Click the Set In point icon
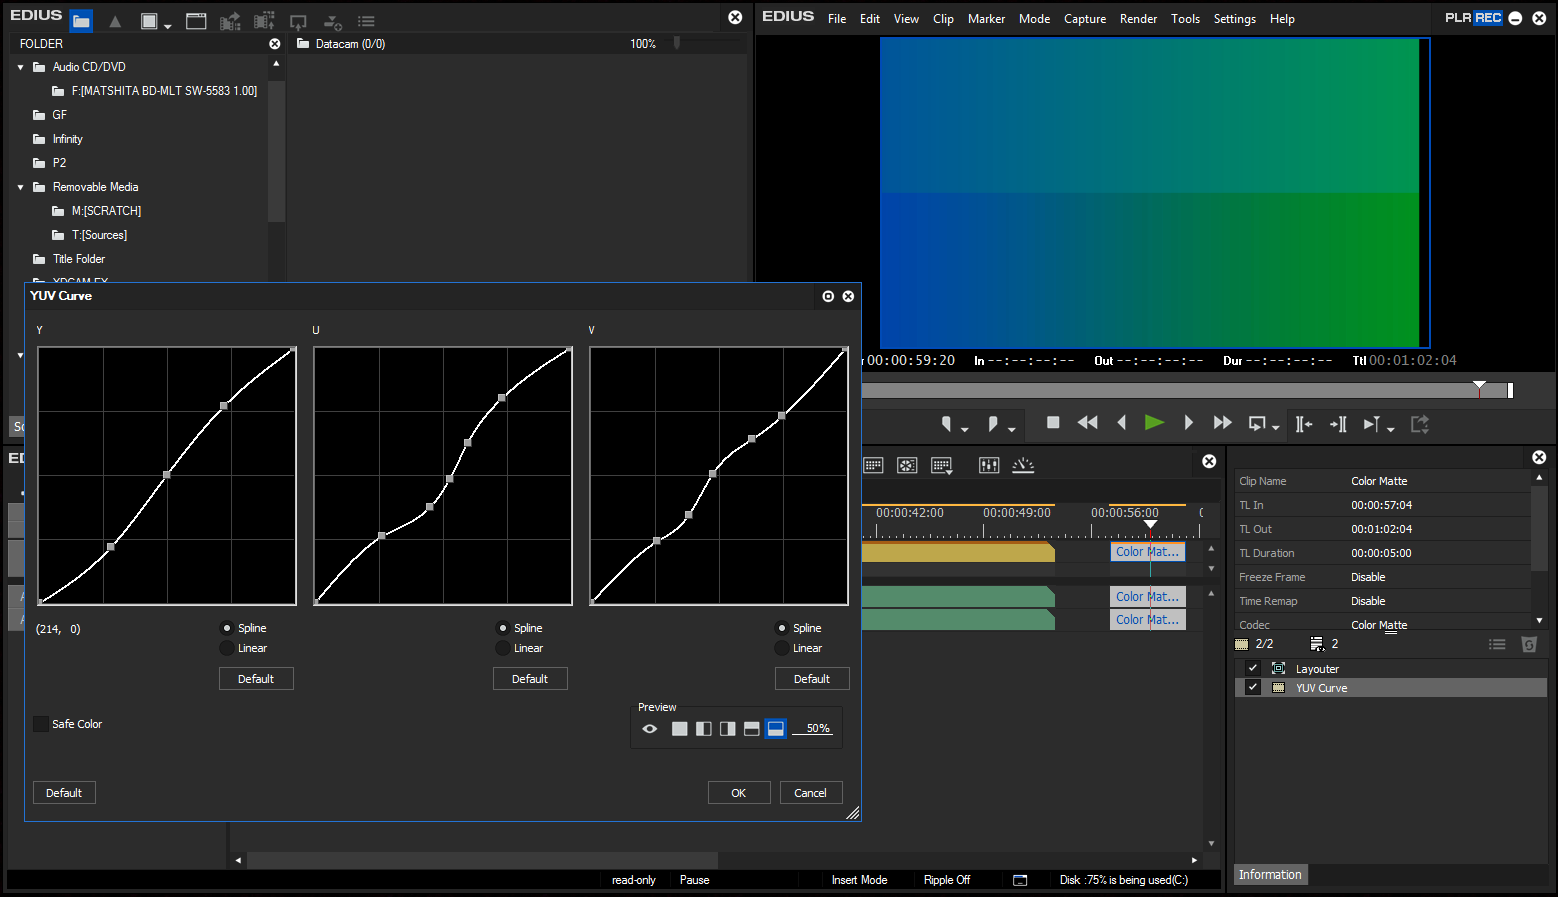The image size is (1558, 897). [x=946, y=424]
